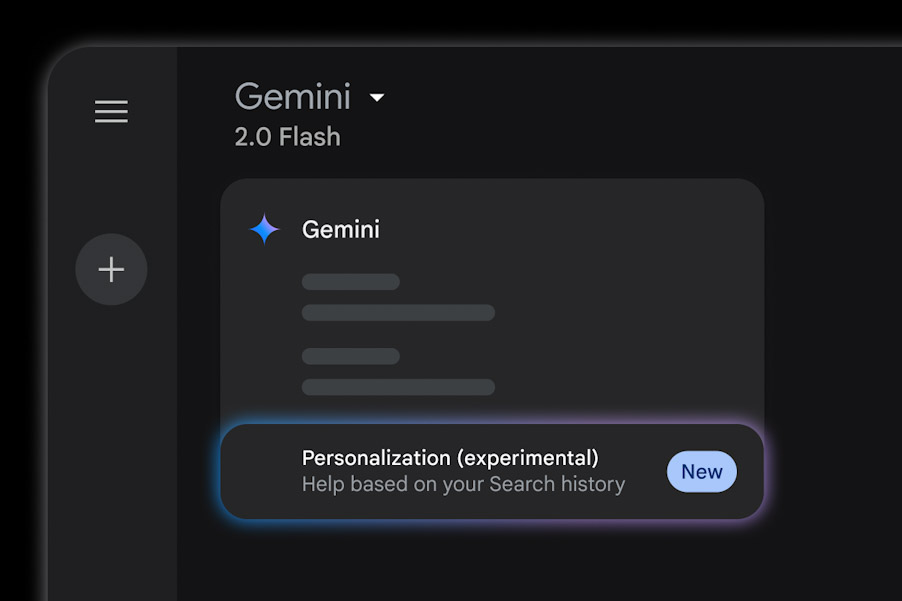Click the first long placeholder line
This screenshot has width=902, height=601.
398,313
